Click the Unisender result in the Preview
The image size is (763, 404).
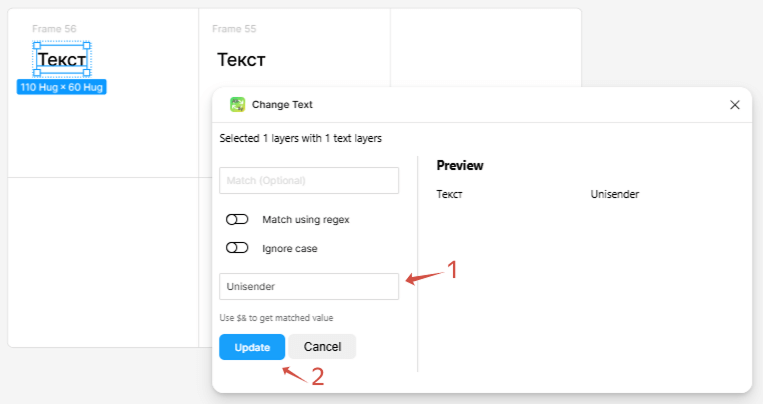(614, 194)
